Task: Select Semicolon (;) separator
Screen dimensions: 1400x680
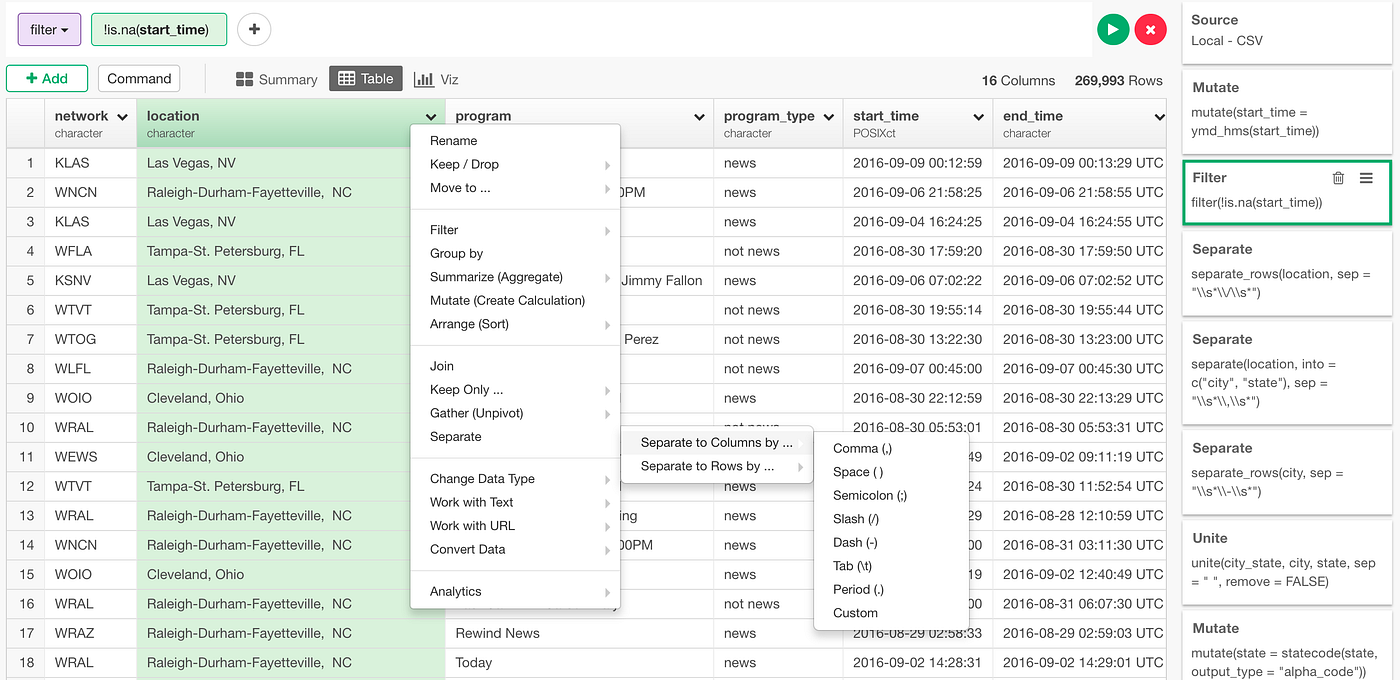Action: [892, 496]
